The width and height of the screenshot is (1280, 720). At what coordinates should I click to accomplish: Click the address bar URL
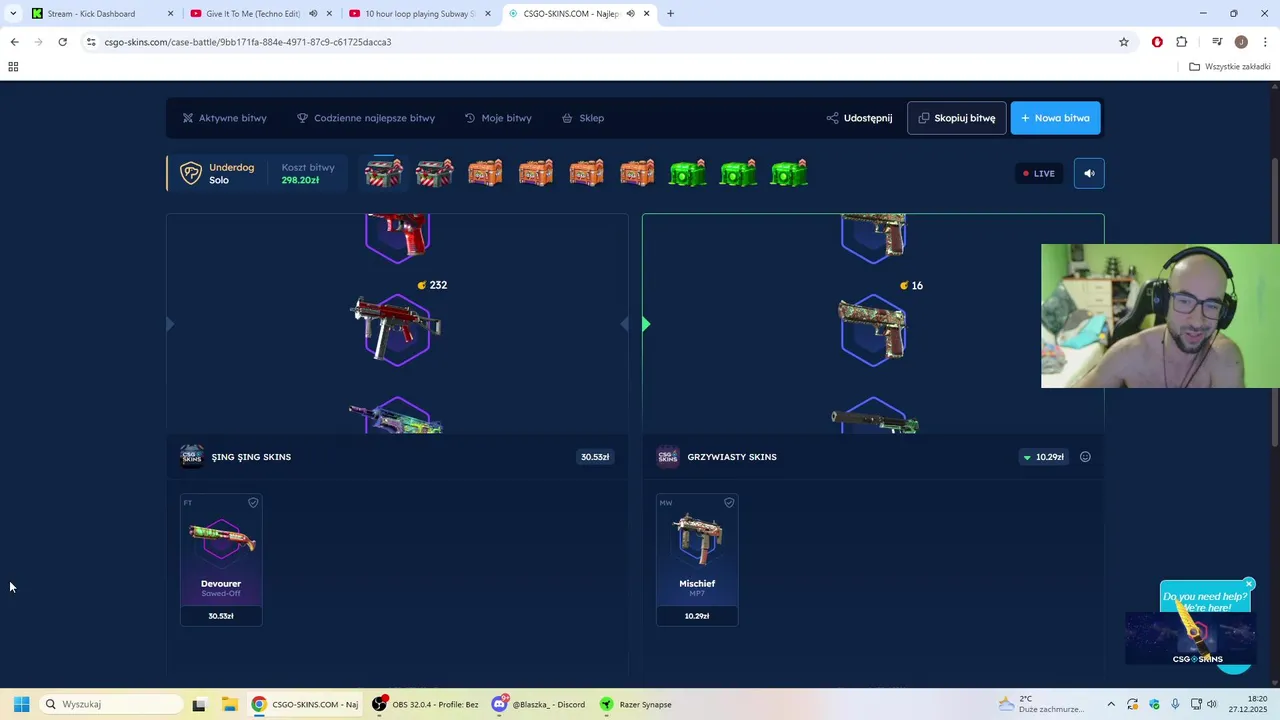coord(248,42)
